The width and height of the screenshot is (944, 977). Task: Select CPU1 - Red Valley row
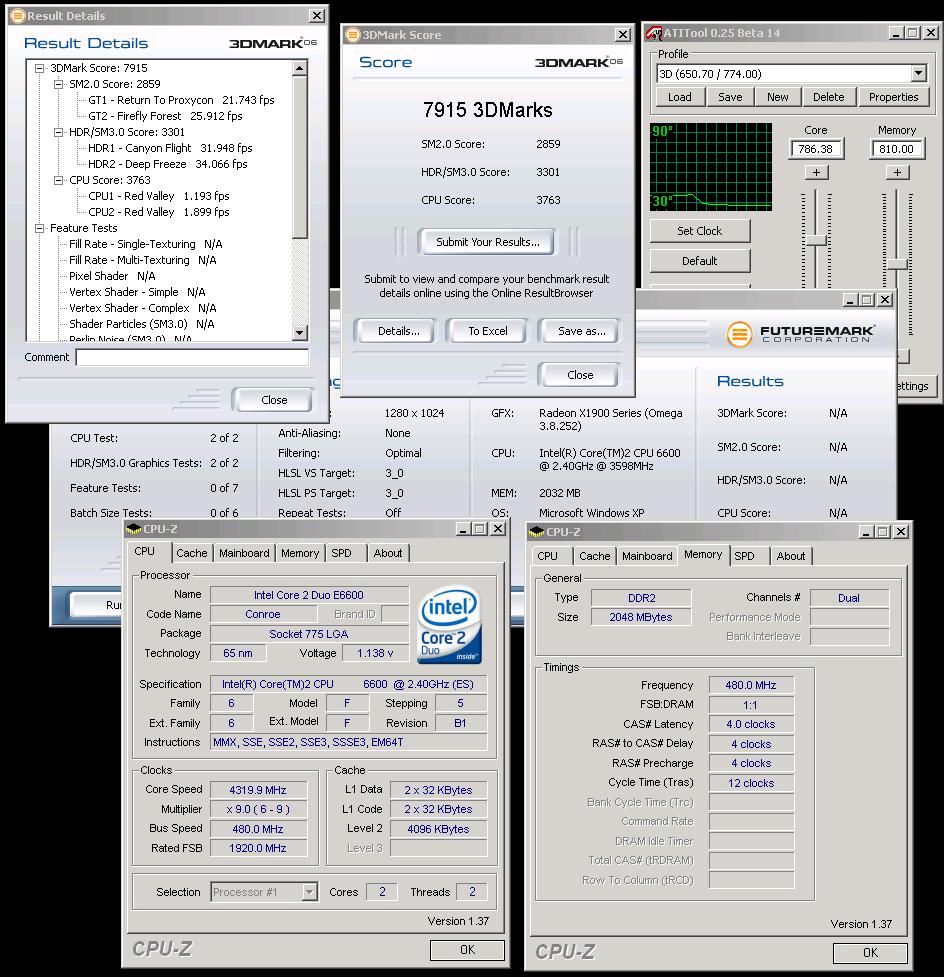159,196
